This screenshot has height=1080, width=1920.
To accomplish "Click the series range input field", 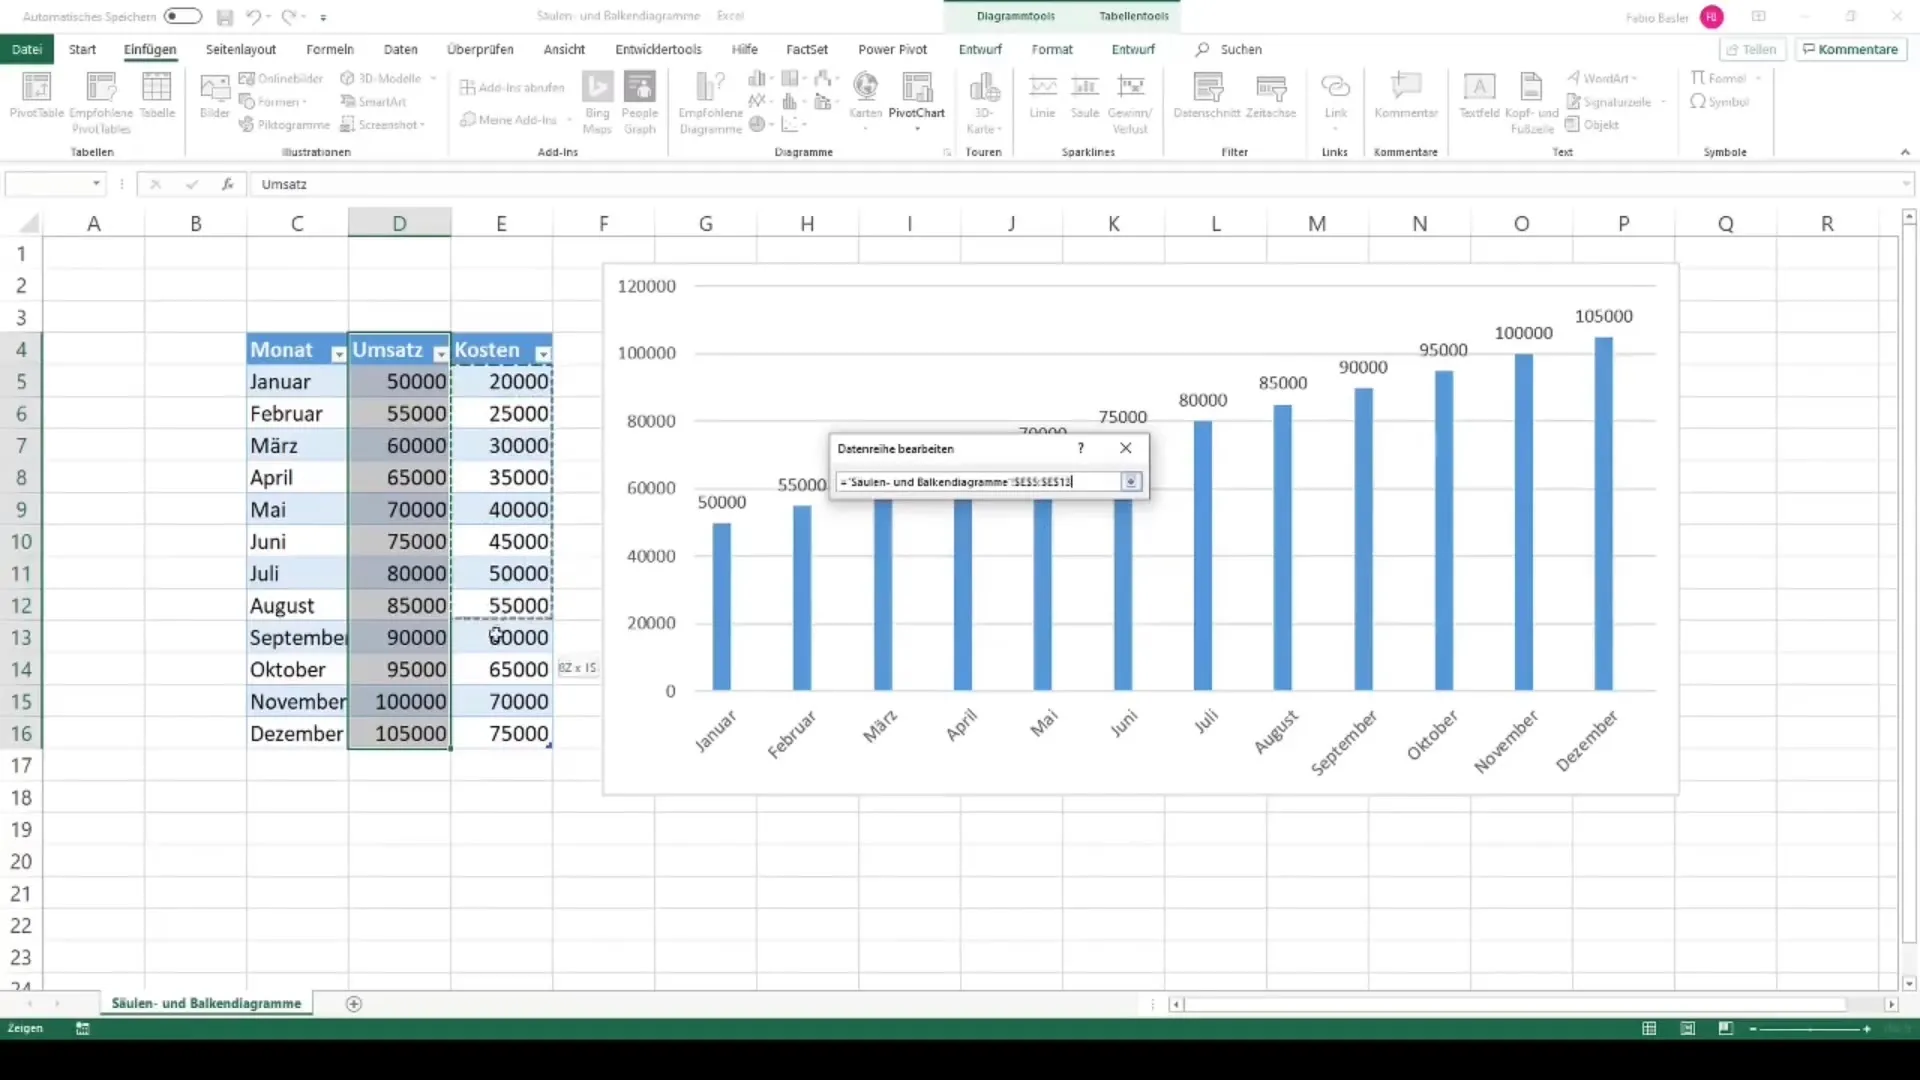I will click(x=977, y=482).
